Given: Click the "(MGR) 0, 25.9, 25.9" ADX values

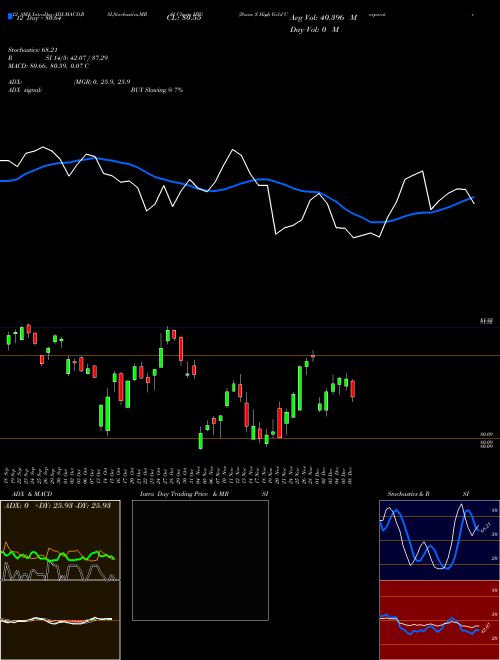Looking at the screenshot, I should 102,82.
